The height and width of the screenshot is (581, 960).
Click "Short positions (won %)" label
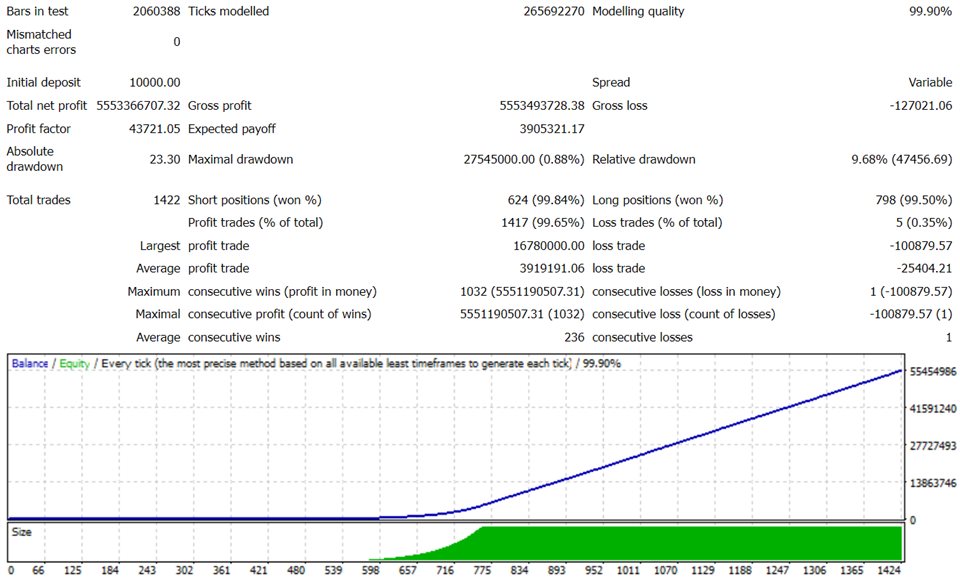click(255, 200)
